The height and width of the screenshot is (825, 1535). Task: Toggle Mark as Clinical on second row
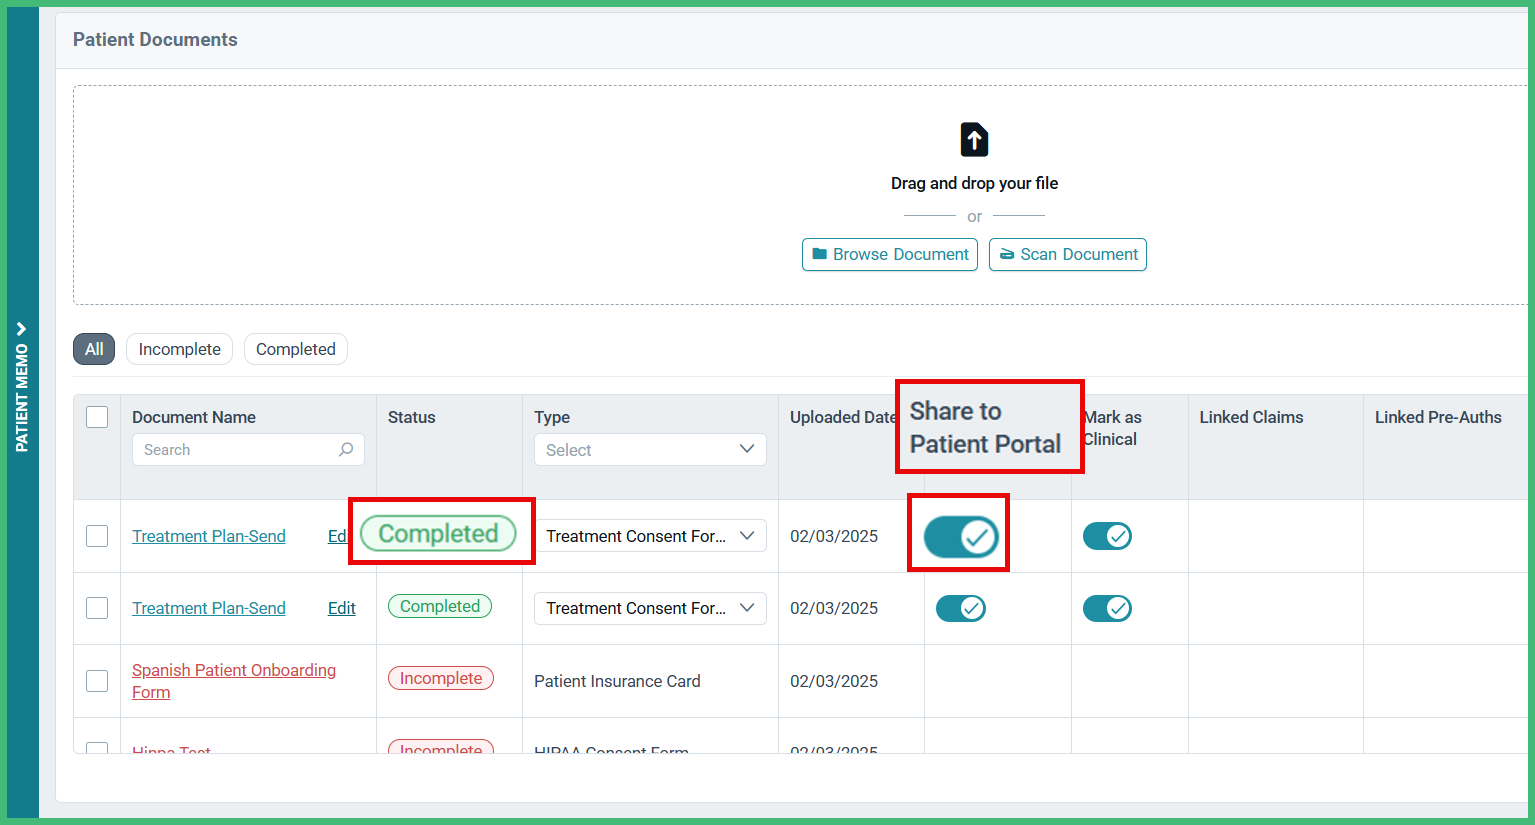pos(1107,608)
